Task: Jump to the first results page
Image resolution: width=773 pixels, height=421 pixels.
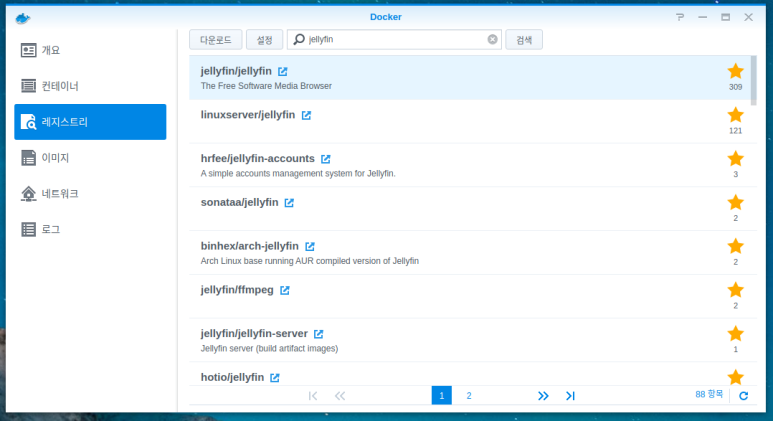Action: [x=313, y=396]
